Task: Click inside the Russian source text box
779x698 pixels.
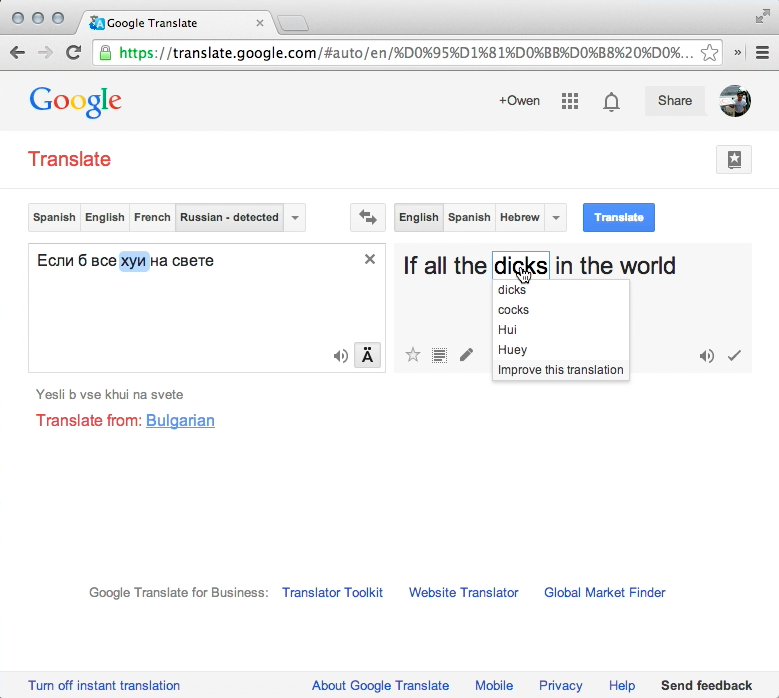Action: coord(207,308)
